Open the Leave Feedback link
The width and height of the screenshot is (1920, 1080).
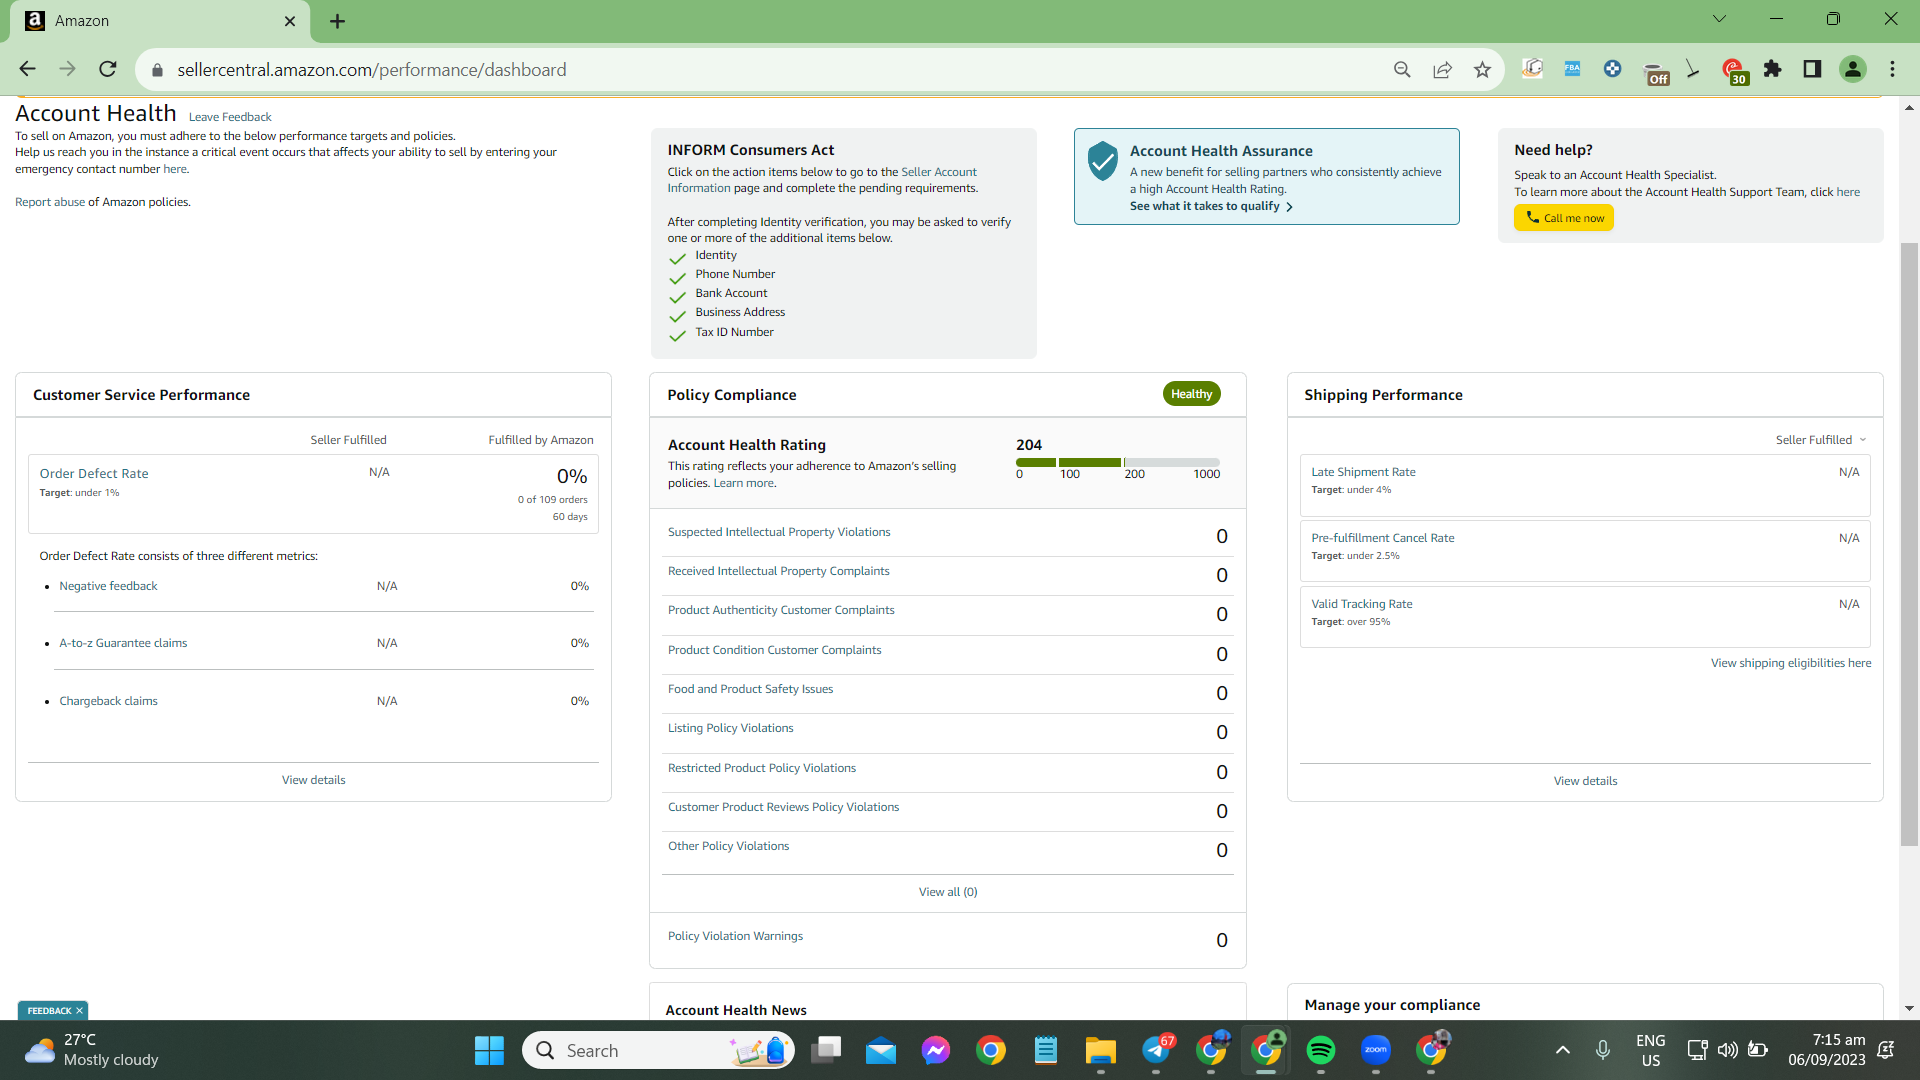click(x=230, y=117)
